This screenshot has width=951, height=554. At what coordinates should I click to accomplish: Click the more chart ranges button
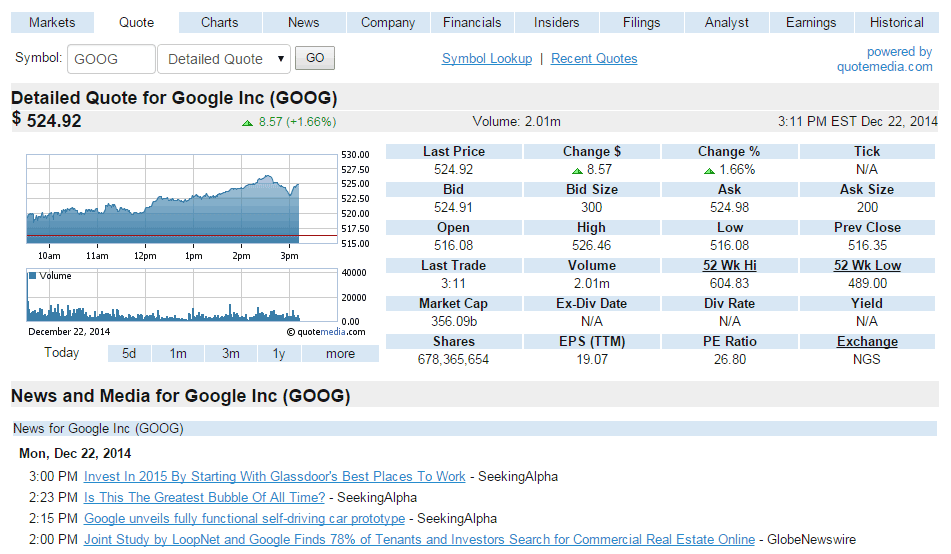340,353
